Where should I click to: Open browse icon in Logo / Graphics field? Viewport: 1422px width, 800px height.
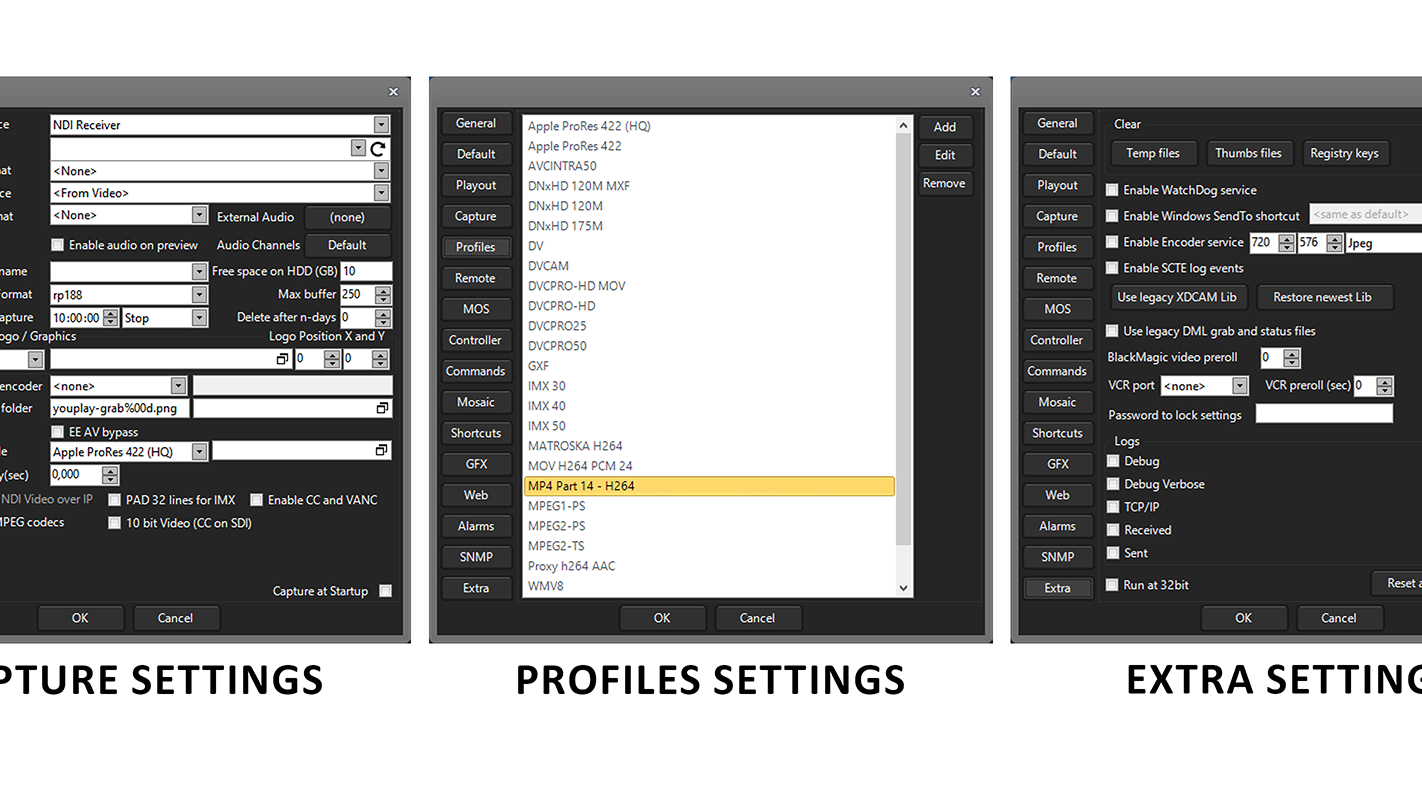coord(282,359)
